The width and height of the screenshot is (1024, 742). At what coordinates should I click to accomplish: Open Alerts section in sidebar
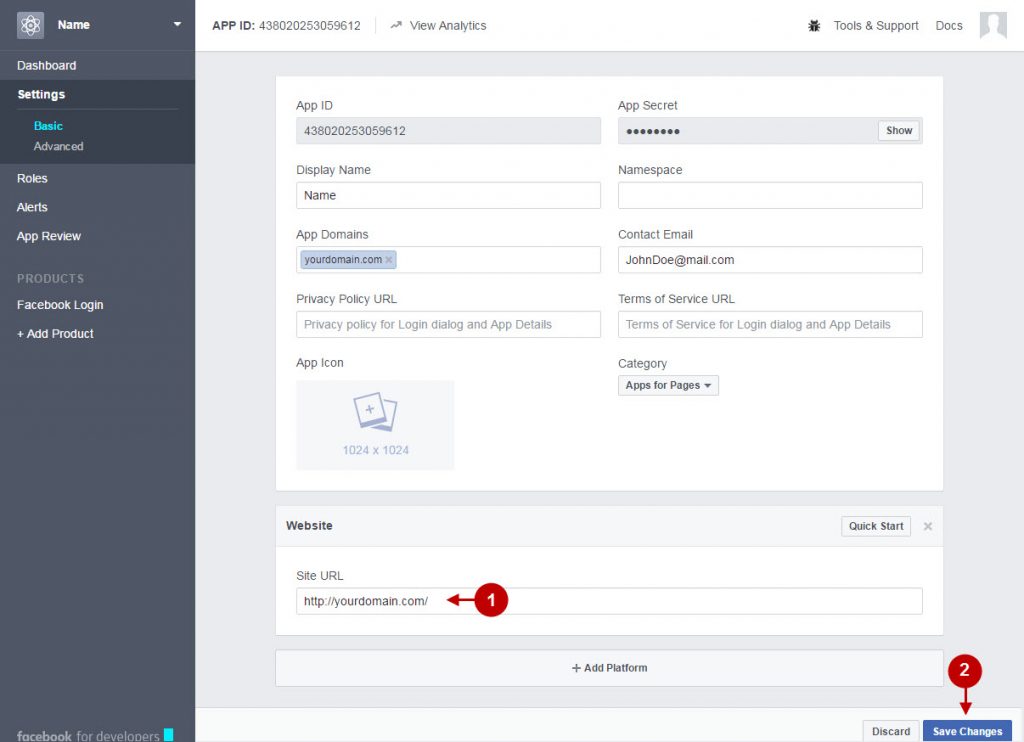[x=32, y=207]
